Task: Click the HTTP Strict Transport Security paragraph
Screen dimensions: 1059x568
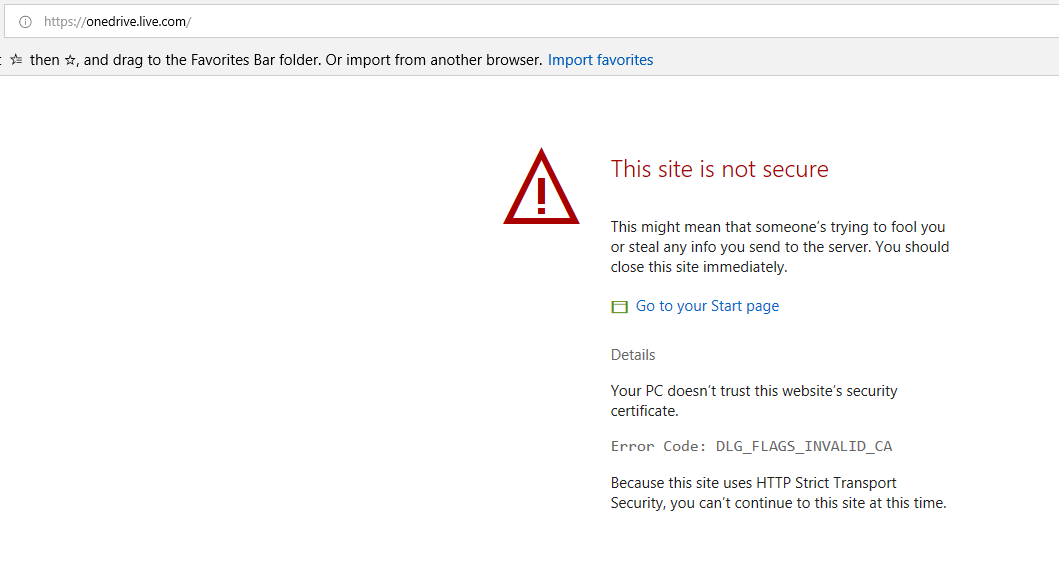Action: click(777, 493)
